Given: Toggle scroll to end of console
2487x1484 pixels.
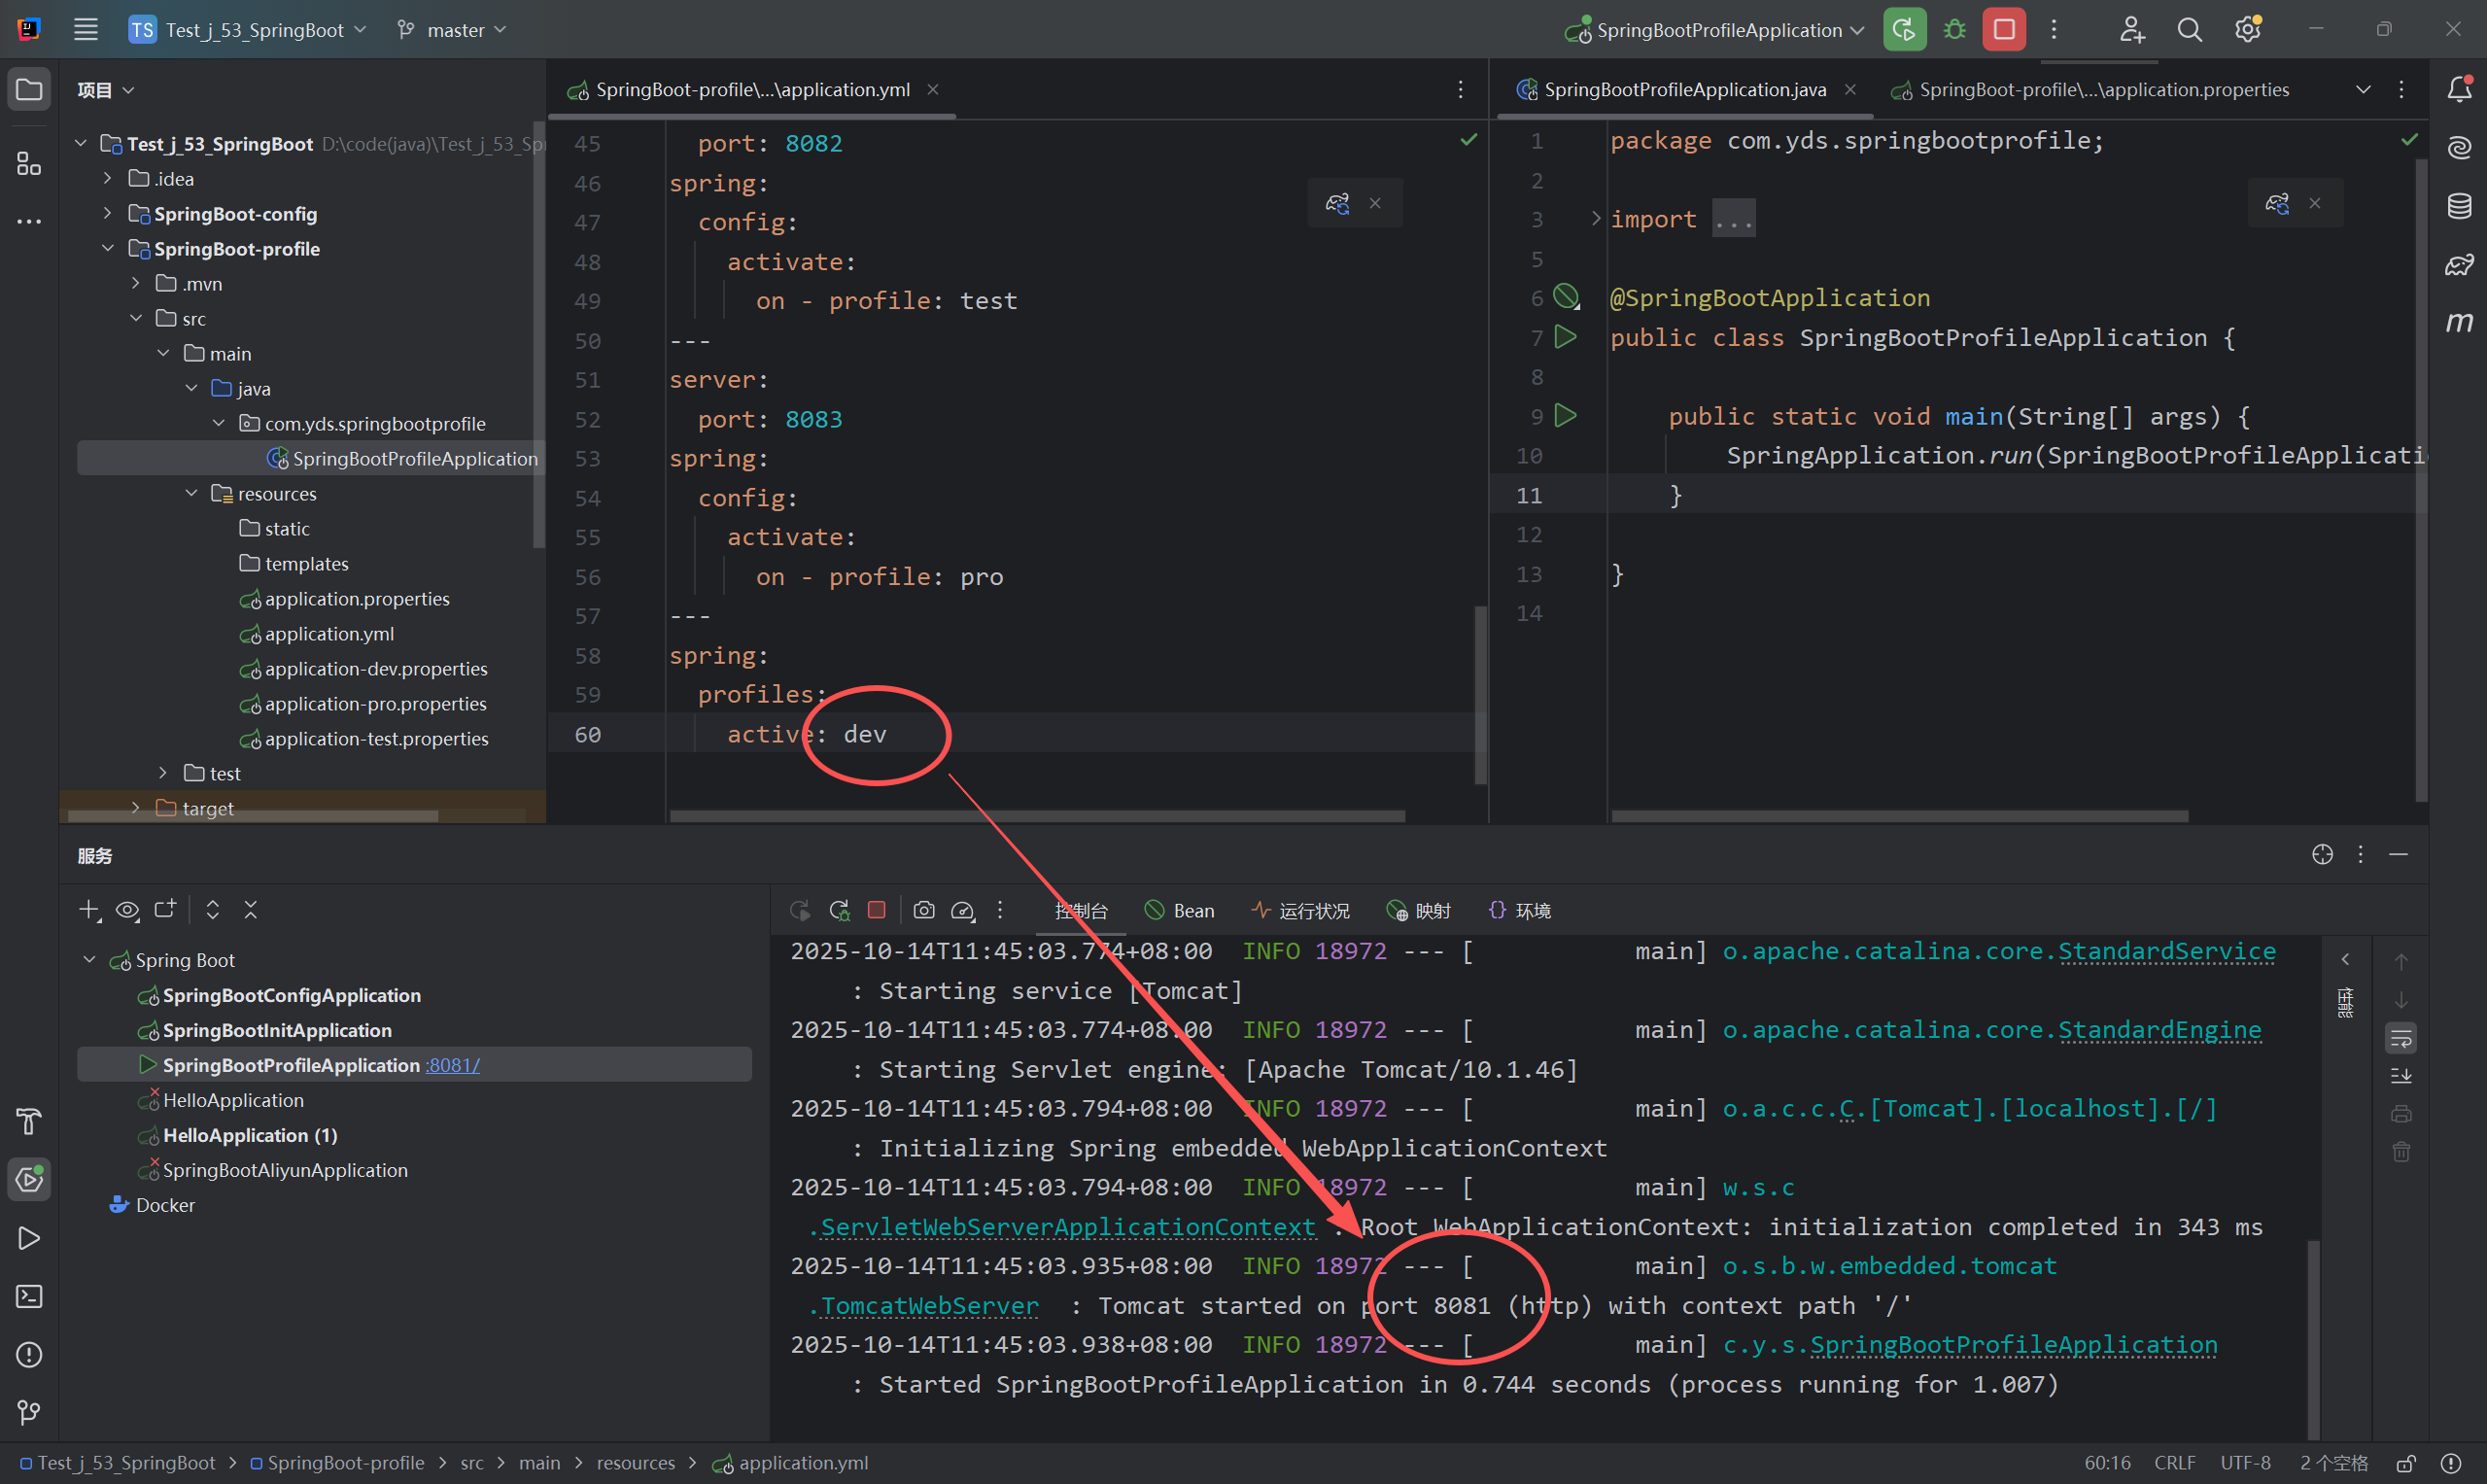Looking at the screenshot, I should tap(2401, 1076).
